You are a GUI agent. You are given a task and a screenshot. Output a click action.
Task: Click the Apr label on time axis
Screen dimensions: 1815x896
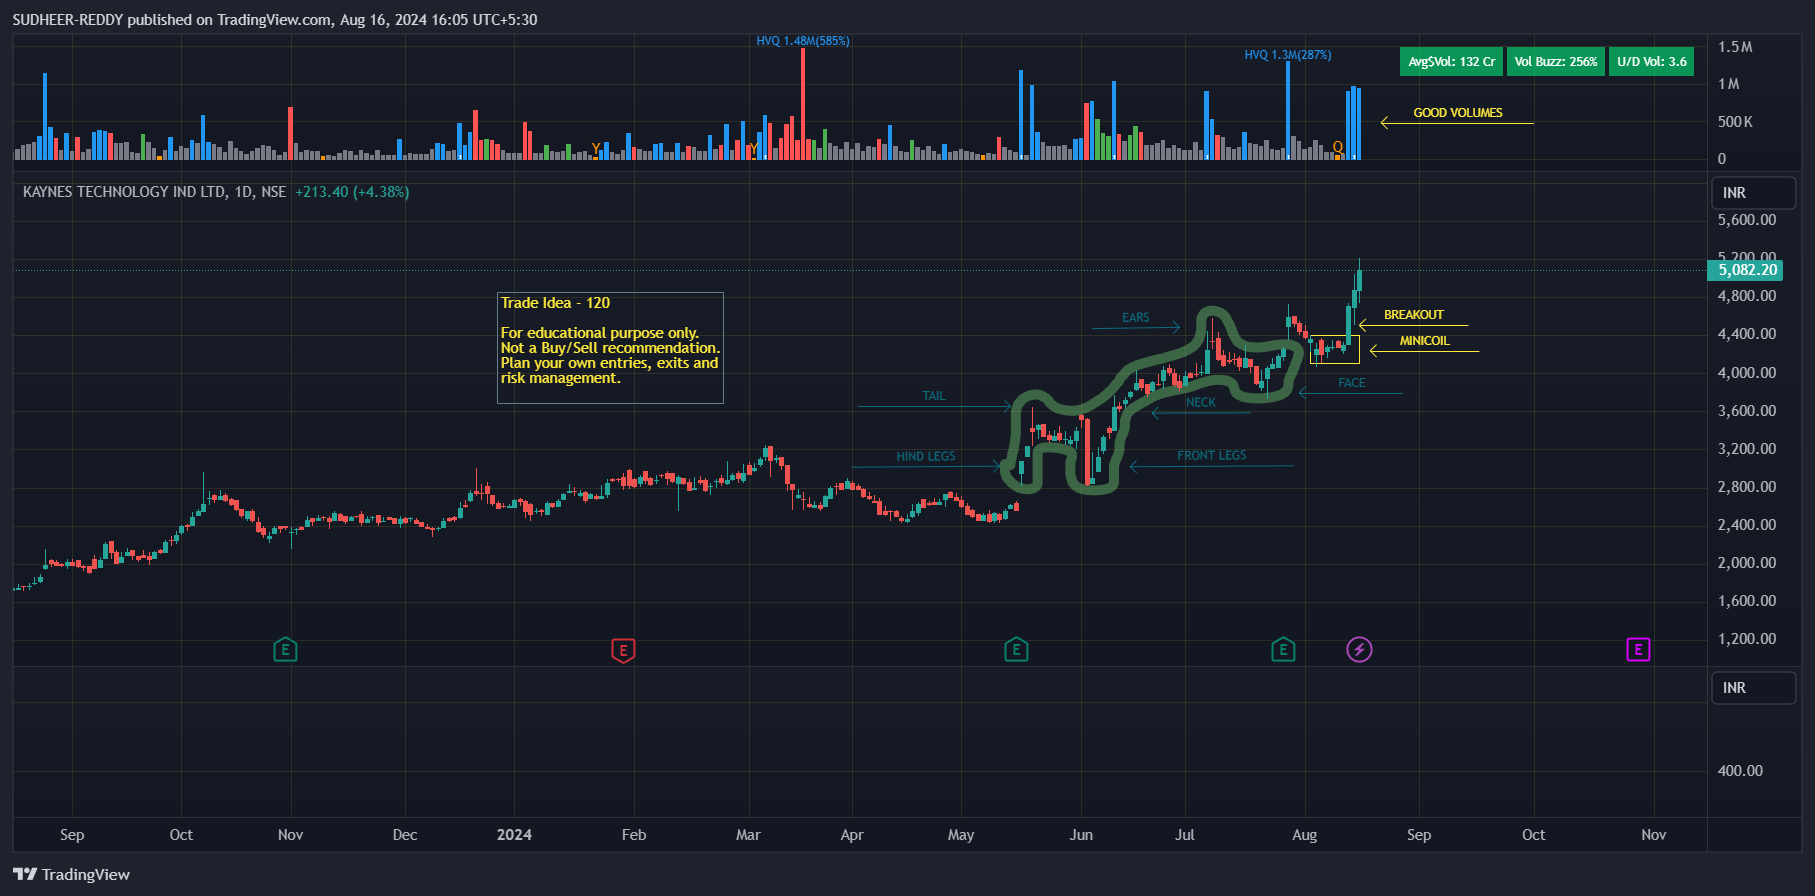click(x=852, y=835)
